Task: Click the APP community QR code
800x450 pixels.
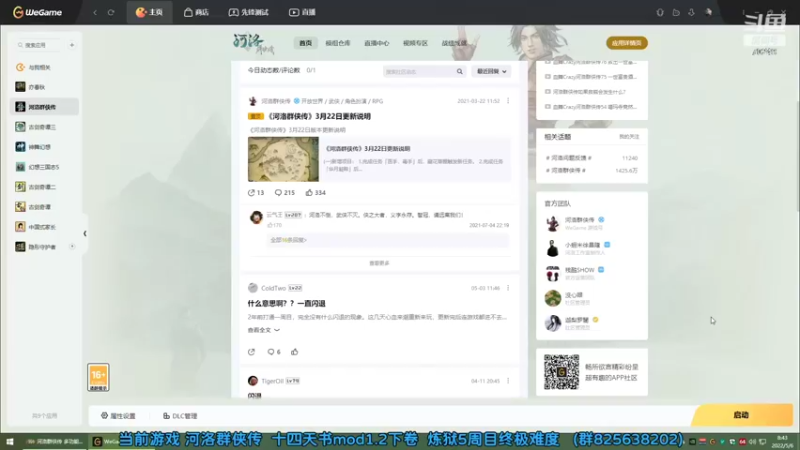Action: pos(561,372)
